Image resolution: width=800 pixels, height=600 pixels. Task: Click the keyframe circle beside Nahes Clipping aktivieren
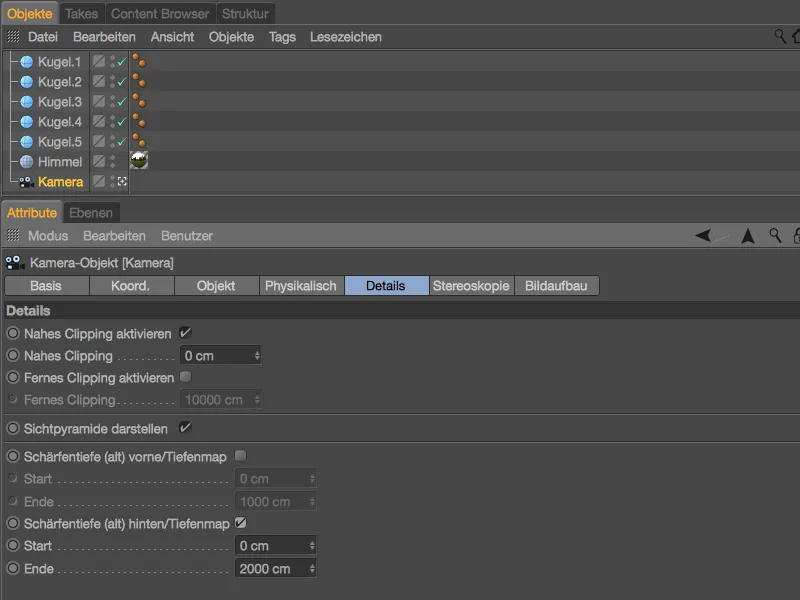(13, 333)
